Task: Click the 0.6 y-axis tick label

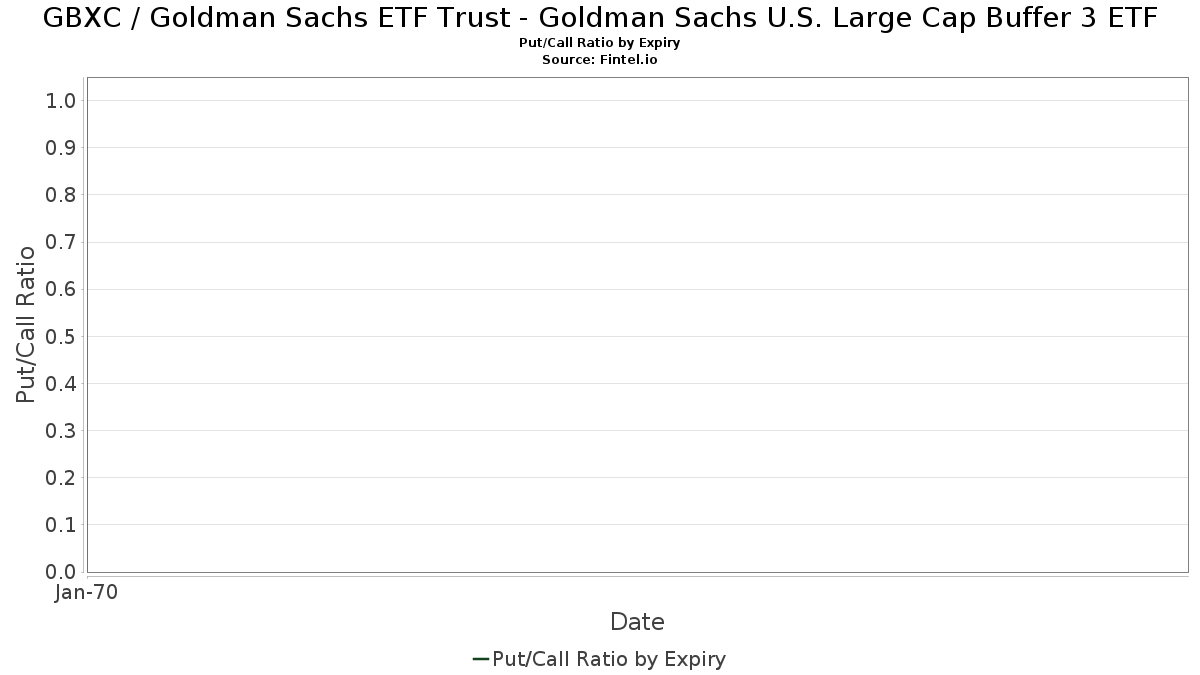Action: (61, 289)
